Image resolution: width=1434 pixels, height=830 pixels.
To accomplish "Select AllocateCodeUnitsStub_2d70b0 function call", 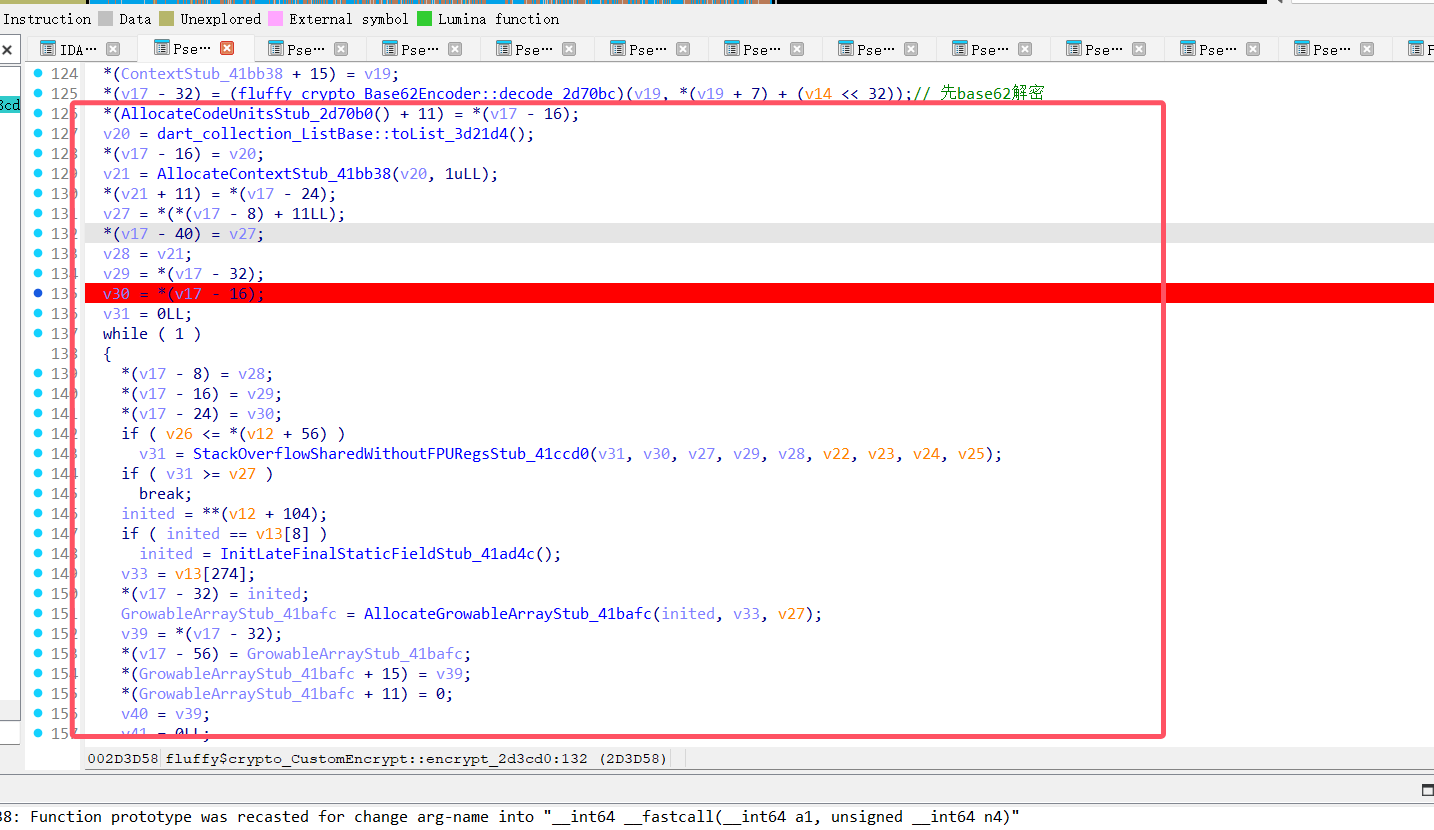I will (247, 113).
